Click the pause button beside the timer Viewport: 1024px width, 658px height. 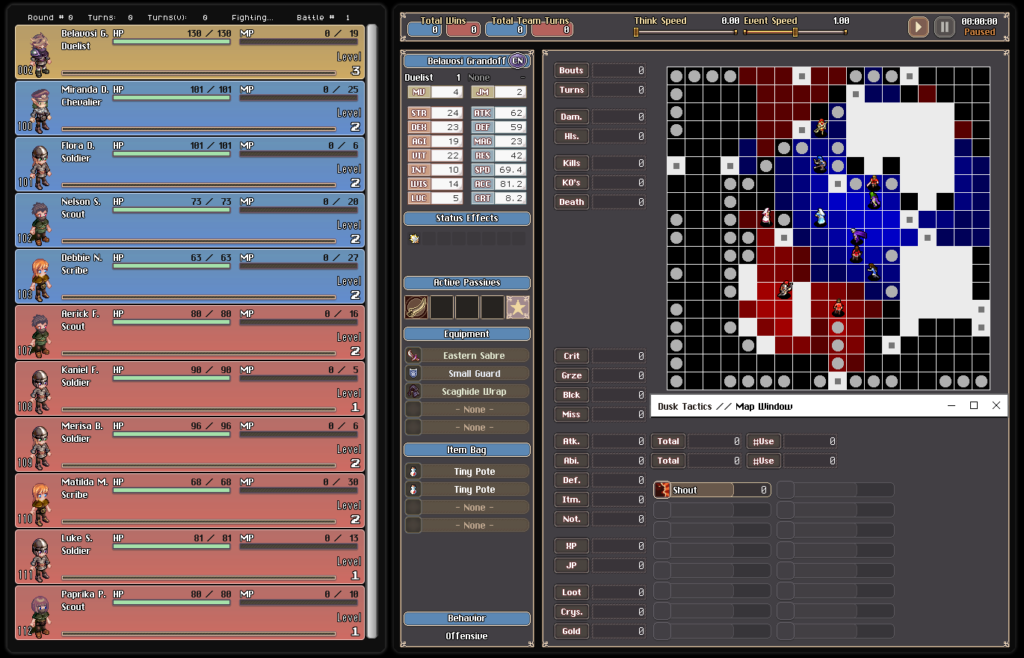[x=944, y=27]
